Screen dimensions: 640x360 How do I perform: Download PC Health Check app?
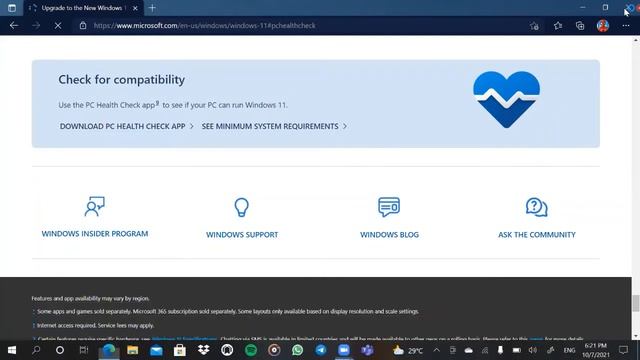click(x=122, y=126)
